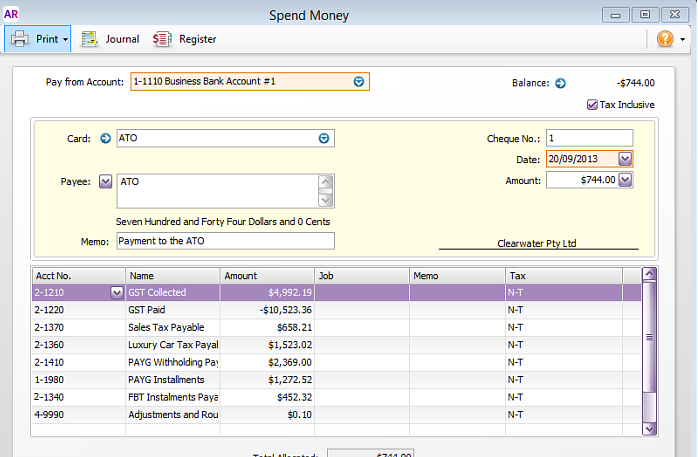
Task: Toggle the Tax Inclusive checkbox
Action: tap(592, 105)
